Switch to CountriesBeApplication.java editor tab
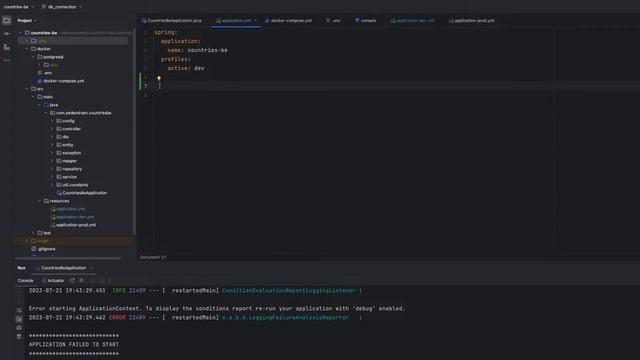 coord(171,20)
